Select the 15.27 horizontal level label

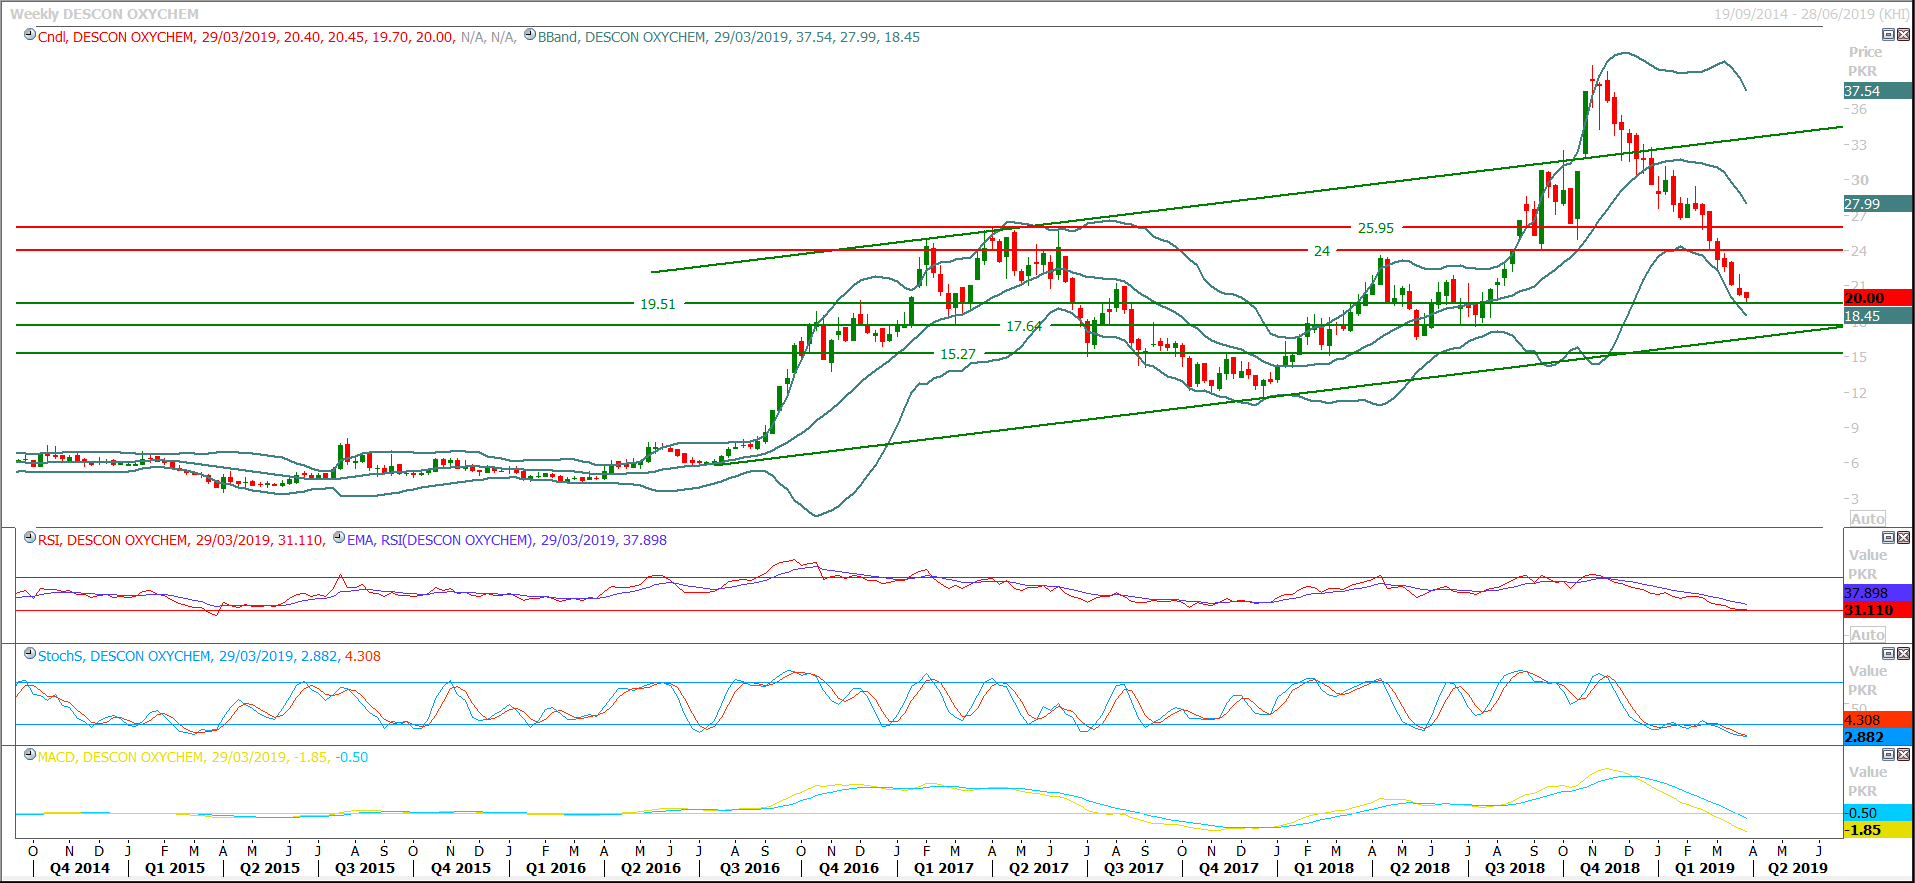click(x=957, y=354)
